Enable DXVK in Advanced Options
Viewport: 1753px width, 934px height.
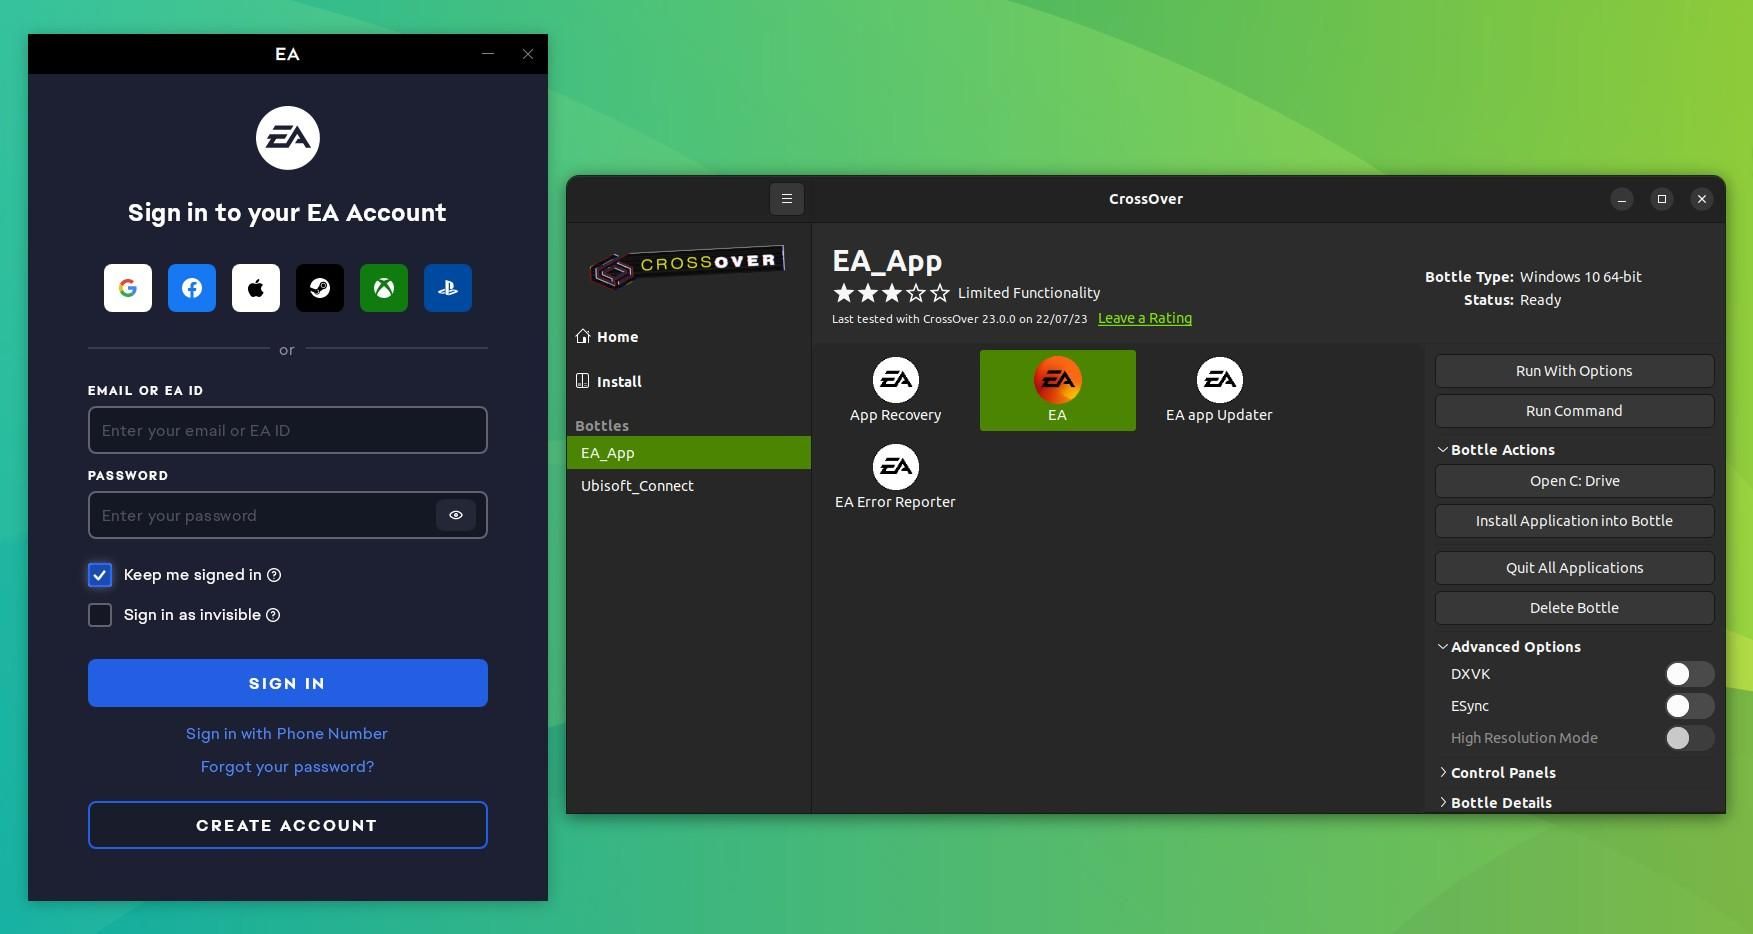click(1688, 674)
